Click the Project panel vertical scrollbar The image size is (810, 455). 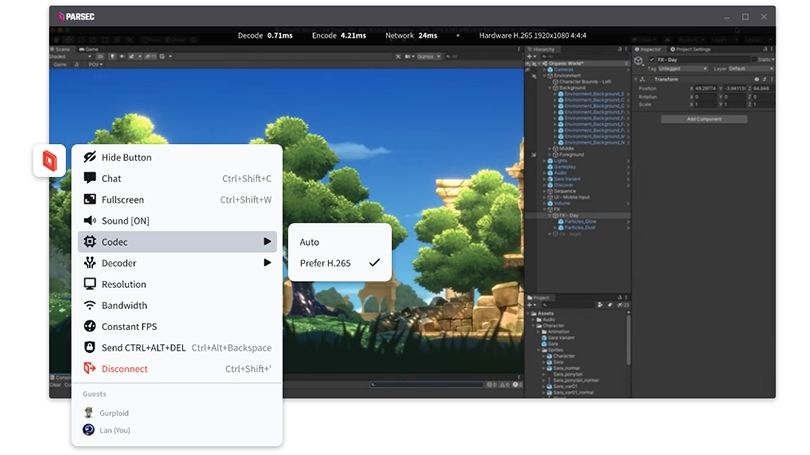click(627, 340)
